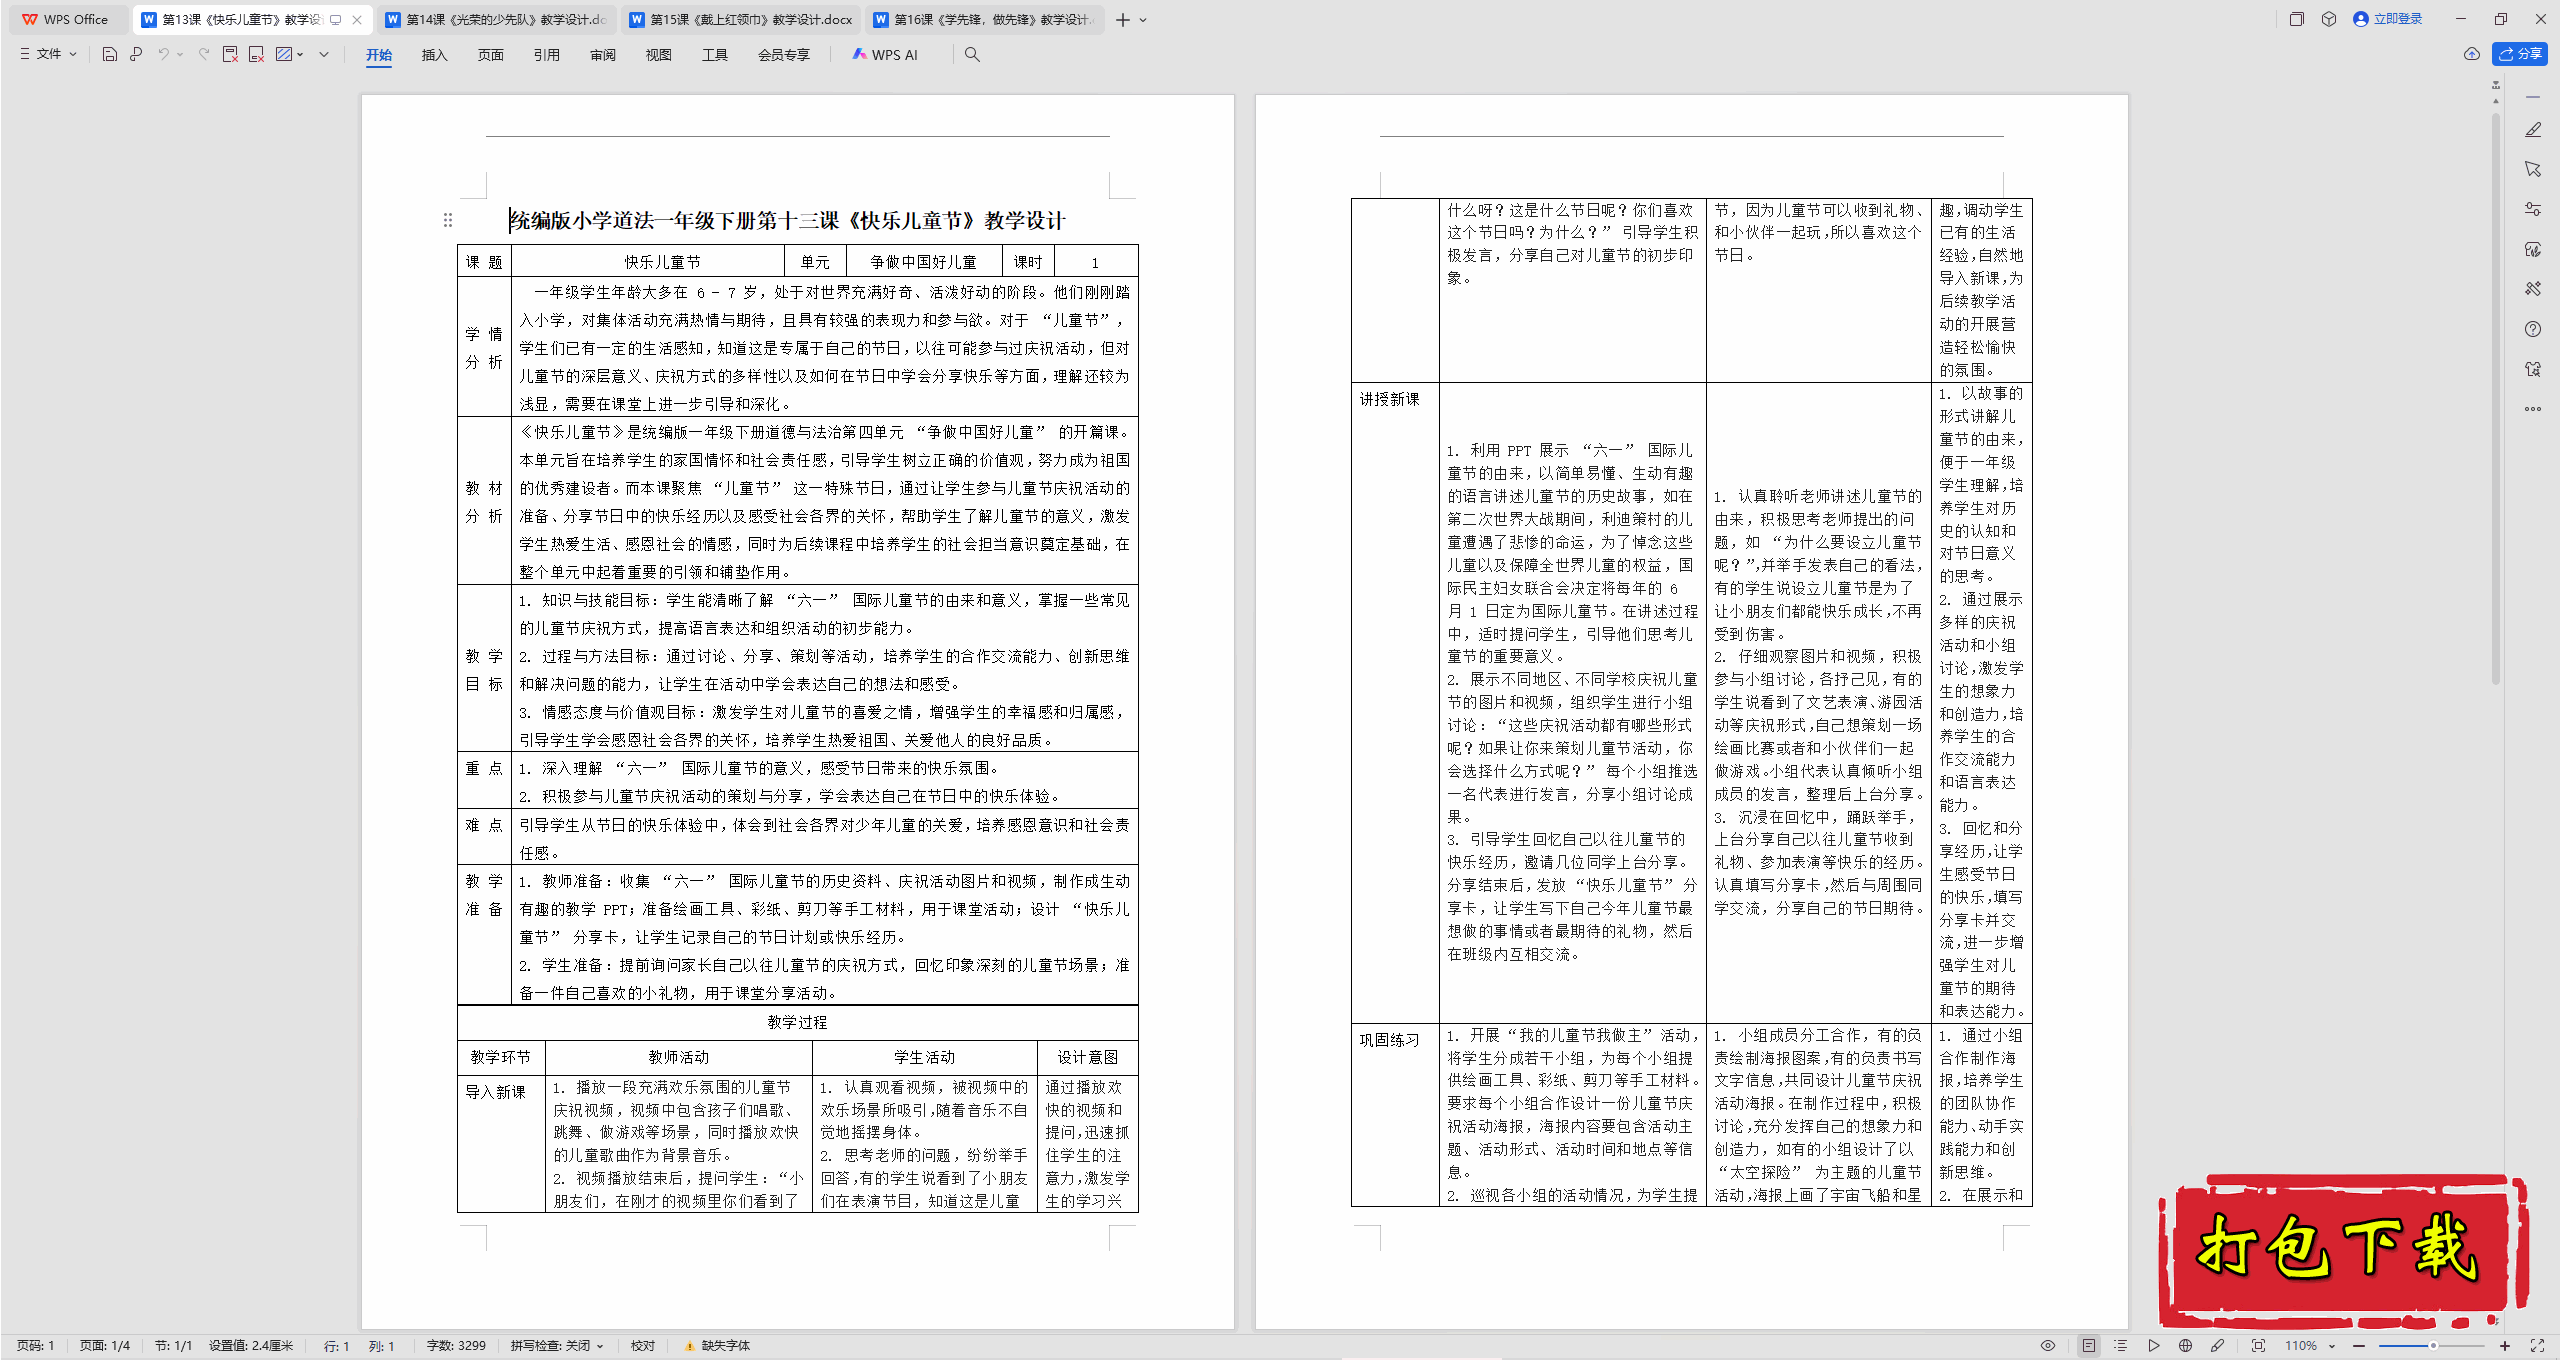Expand the shading icon dropdown arrow
Screen dimensions: 2560x1360
tap(300, 54)
